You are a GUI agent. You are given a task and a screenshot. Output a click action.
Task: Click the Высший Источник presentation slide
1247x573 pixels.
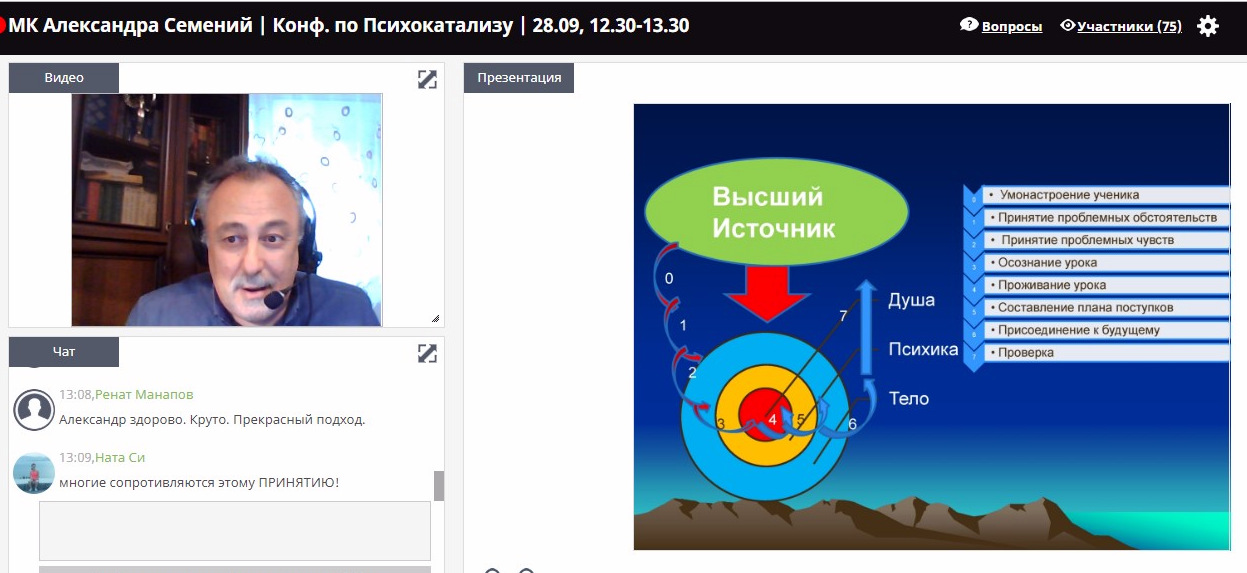click(931, 326)
